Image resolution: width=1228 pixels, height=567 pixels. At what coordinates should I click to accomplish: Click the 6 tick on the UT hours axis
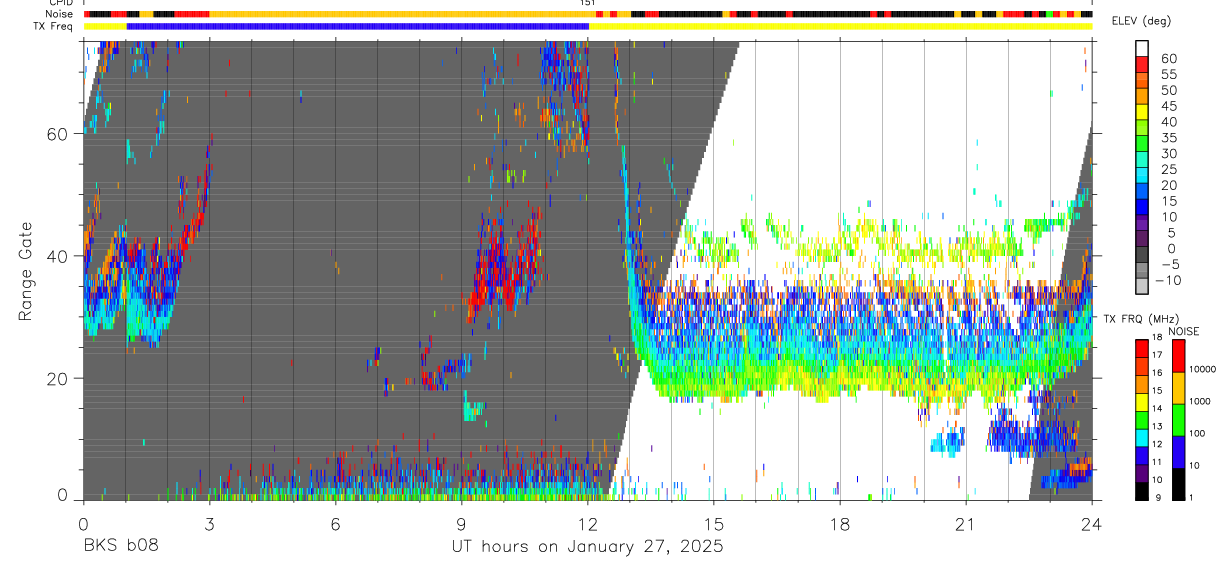pyautogui.click(x=335, y=523)
